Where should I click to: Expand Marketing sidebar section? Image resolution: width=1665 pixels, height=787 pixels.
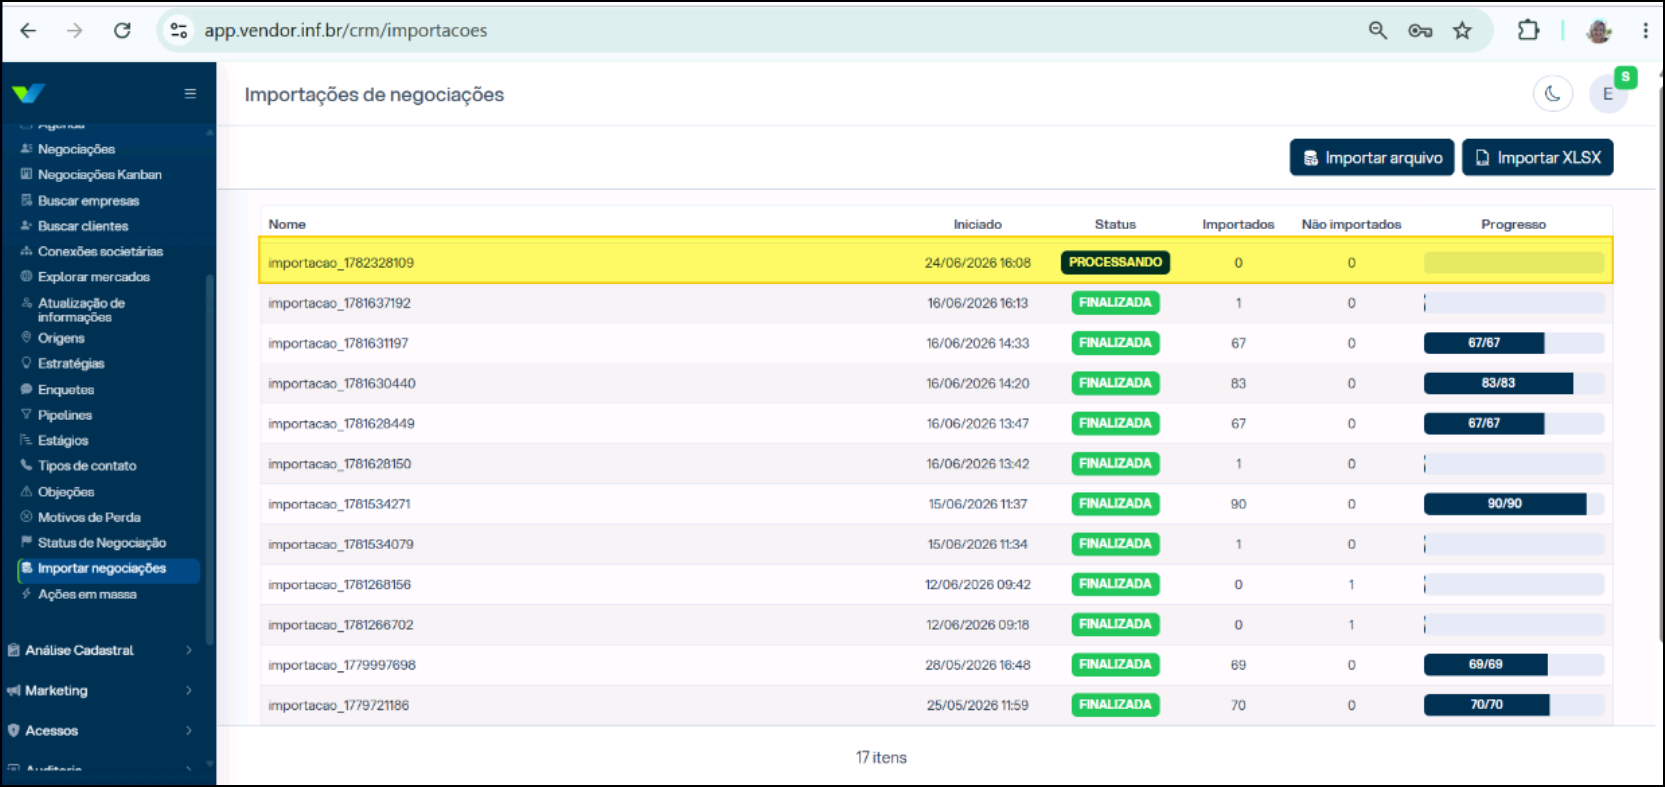[x=100, y=690]
